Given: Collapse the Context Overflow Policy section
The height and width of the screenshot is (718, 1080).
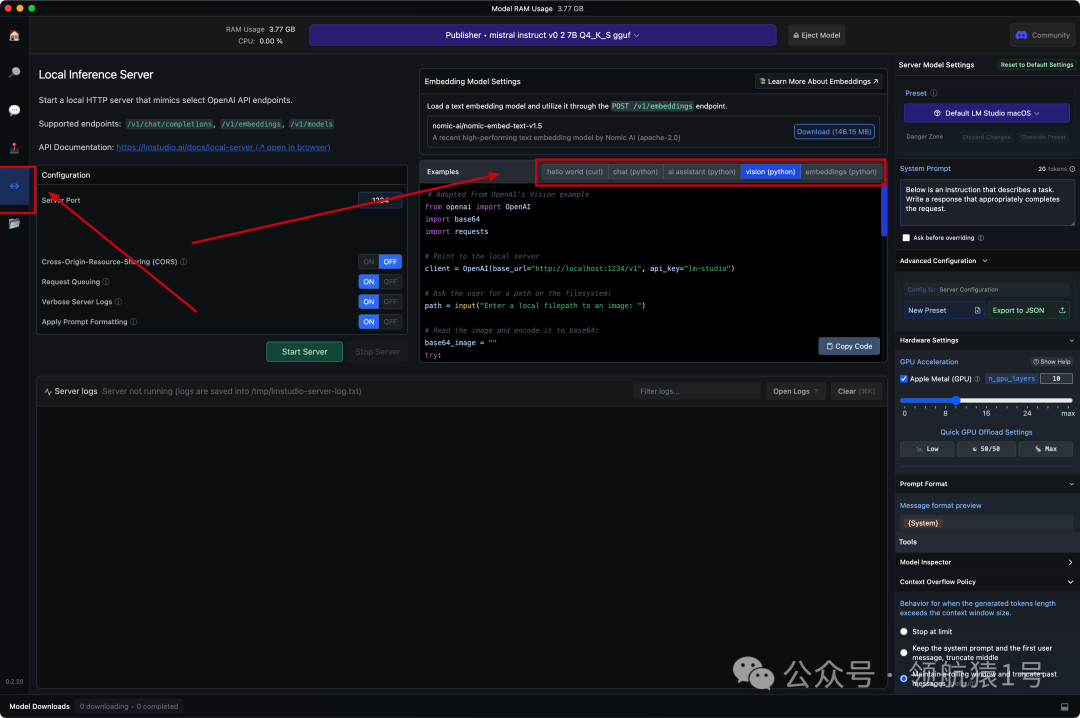Looking at the screenshot, I should [1070, 582].
